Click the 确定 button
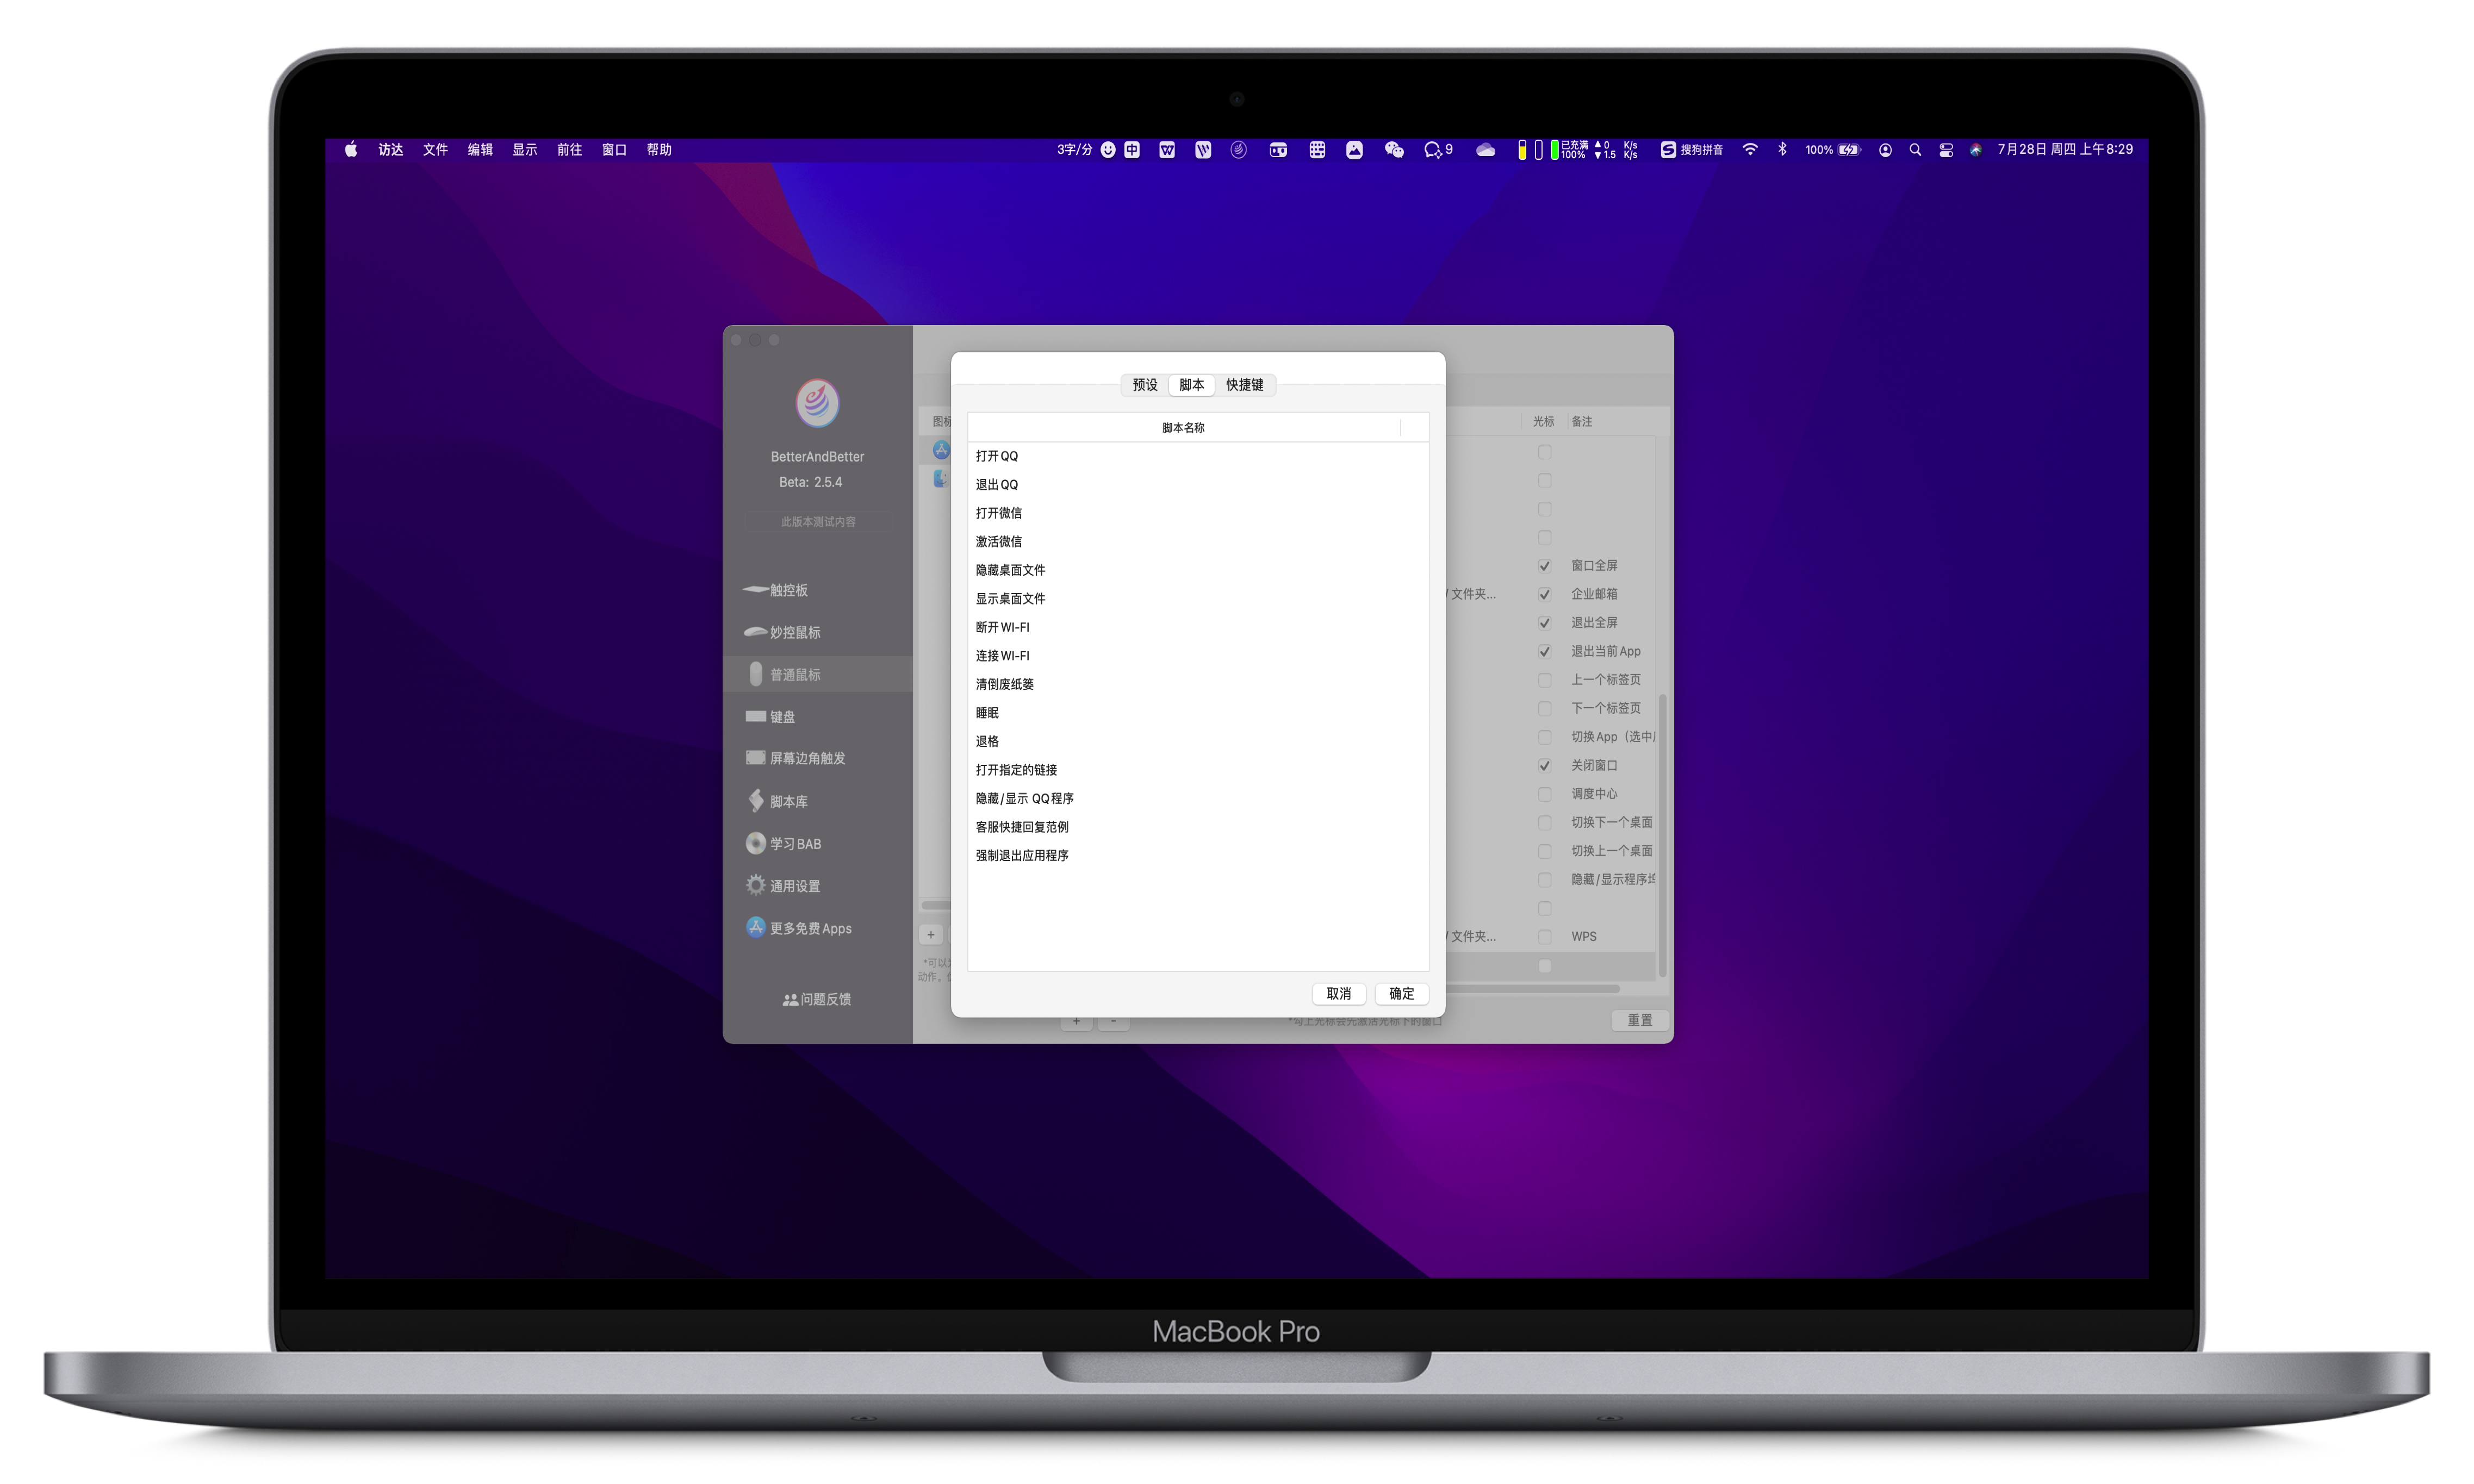This screenshot has height=1484, width=2474. [x=1402, y=994]
